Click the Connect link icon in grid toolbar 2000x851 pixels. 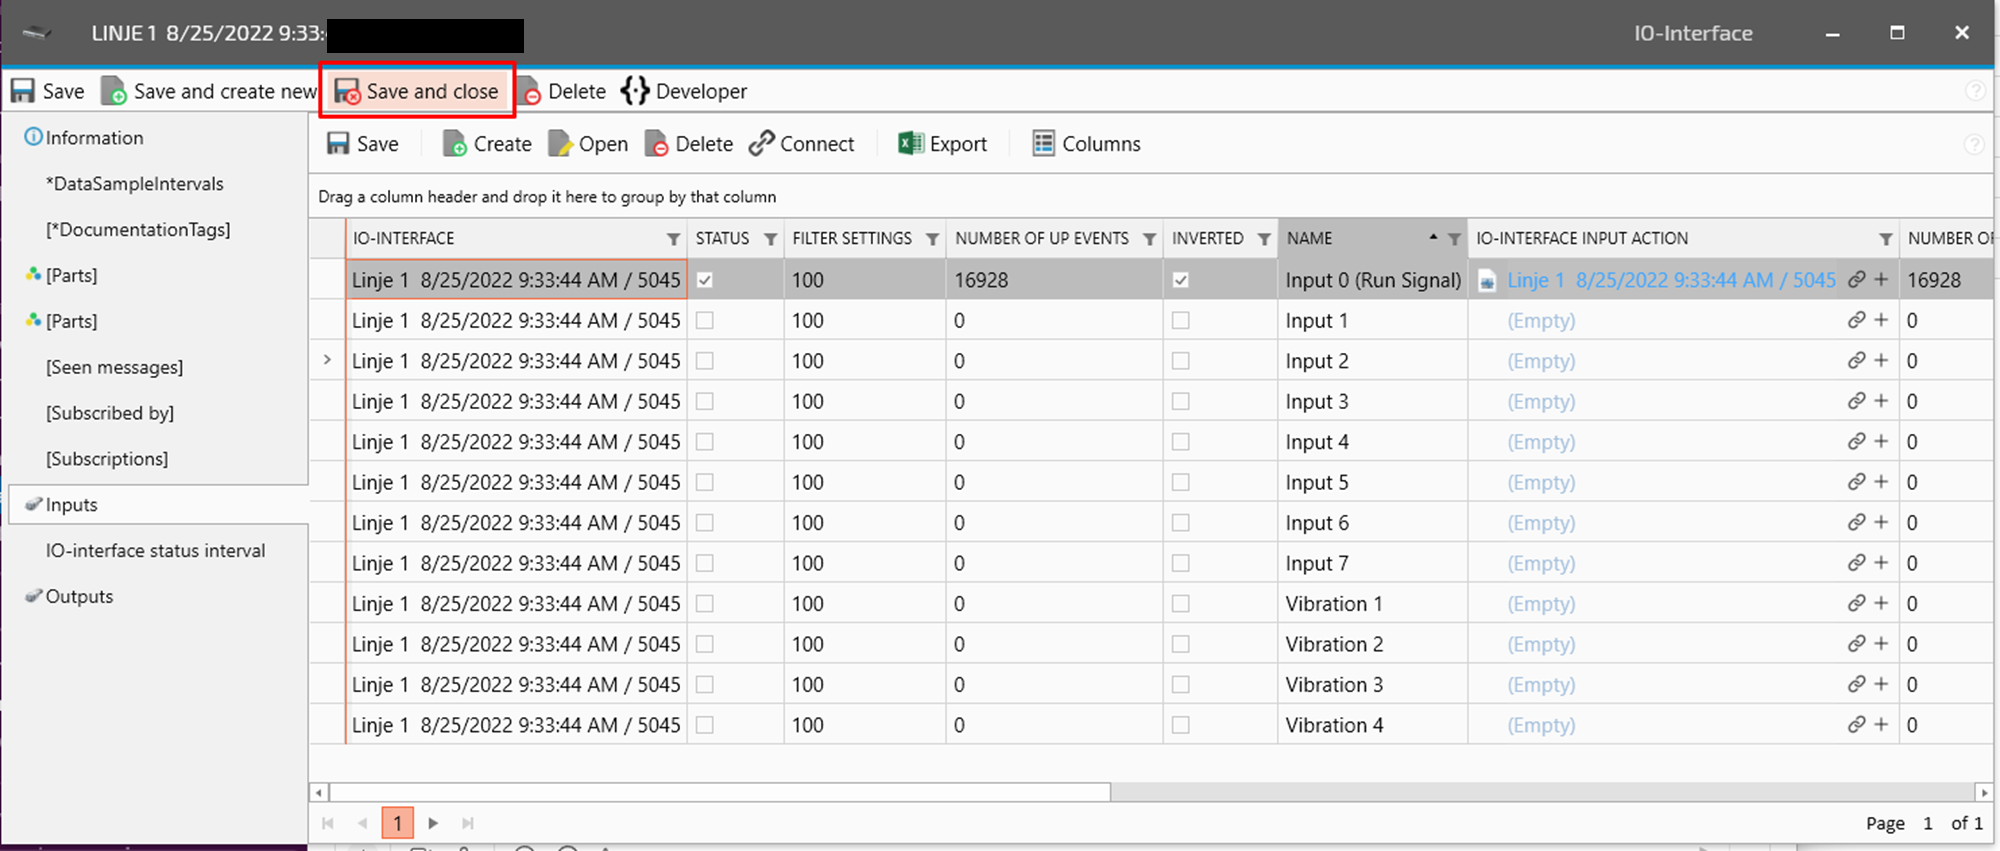tap(762, 144)
